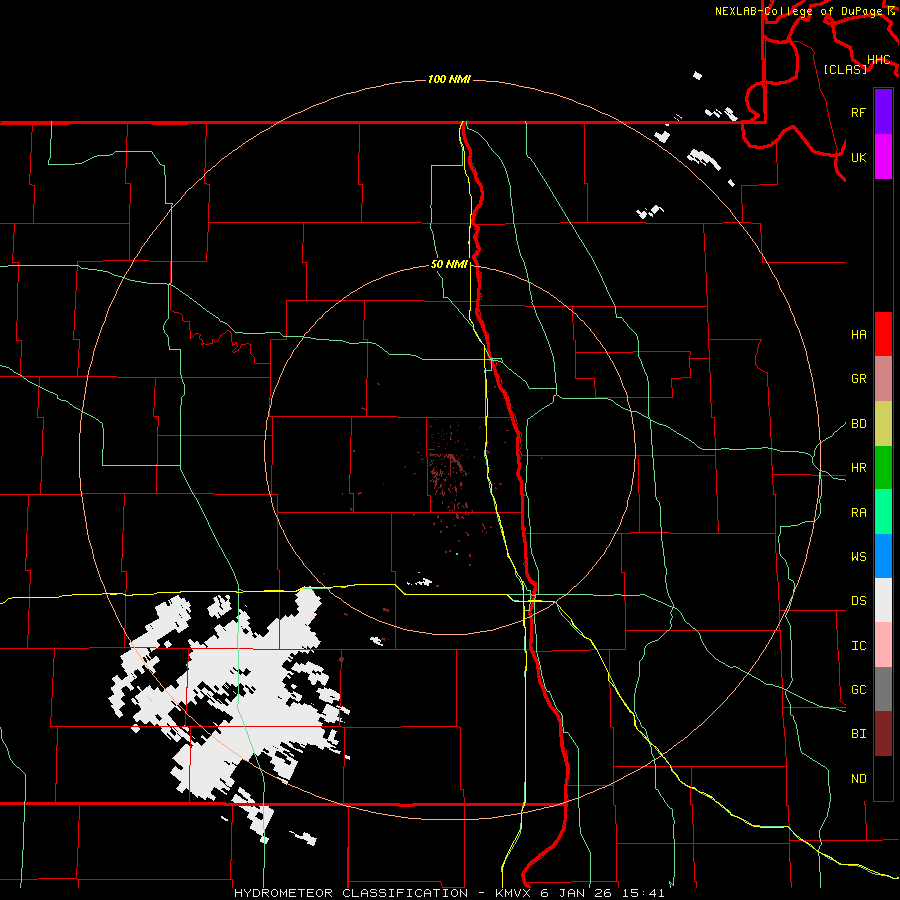900x900 pixels.
Task: Click the dark green HR legend swatch
Action: (883, 468)
